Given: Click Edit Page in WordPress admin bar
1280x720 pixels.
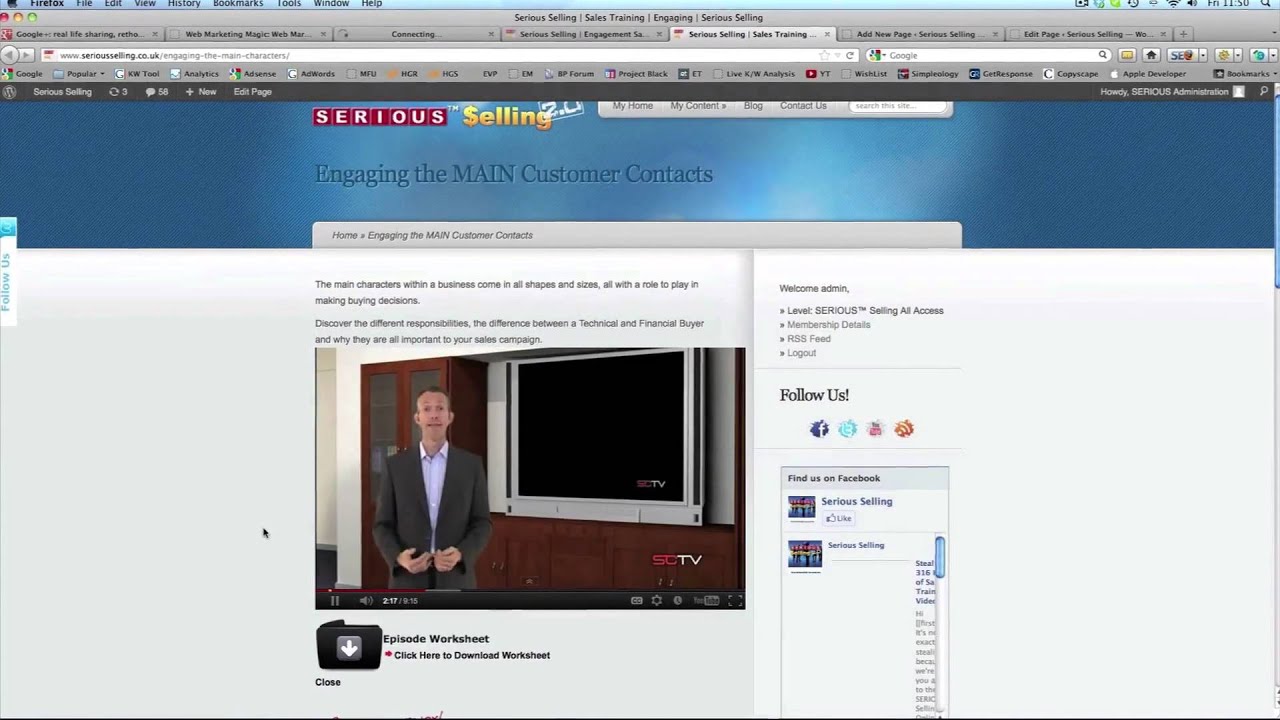Looking at the screenshot, I should pos(252,91).
